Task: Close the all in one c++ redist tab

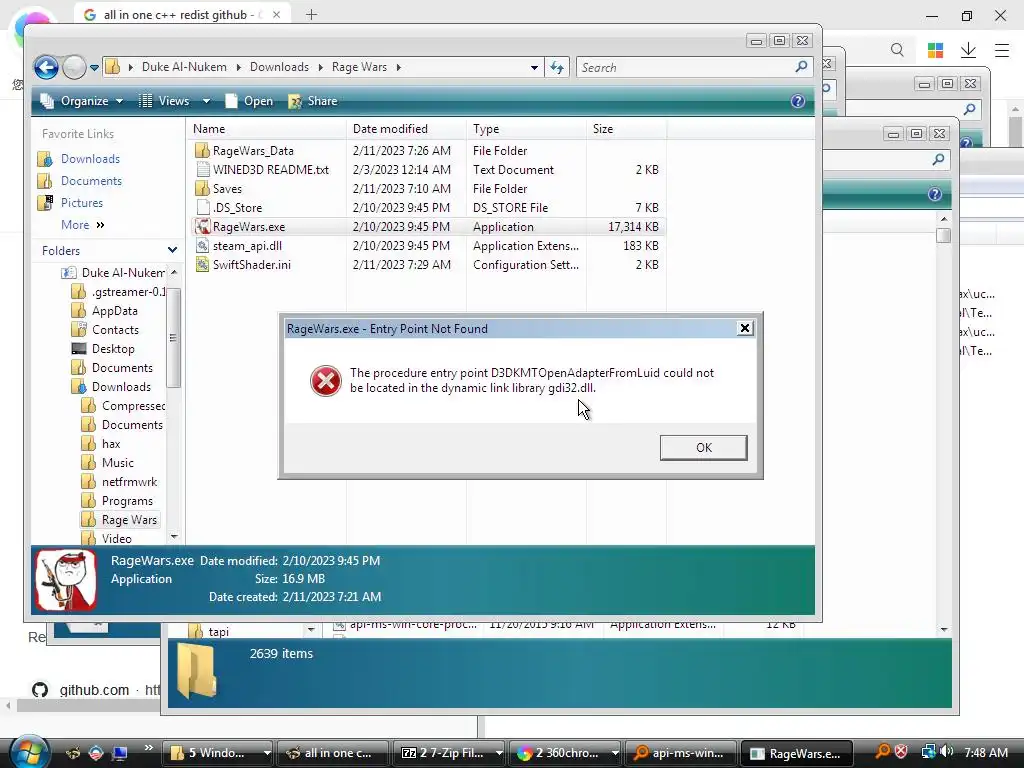Action: [276, 14]
